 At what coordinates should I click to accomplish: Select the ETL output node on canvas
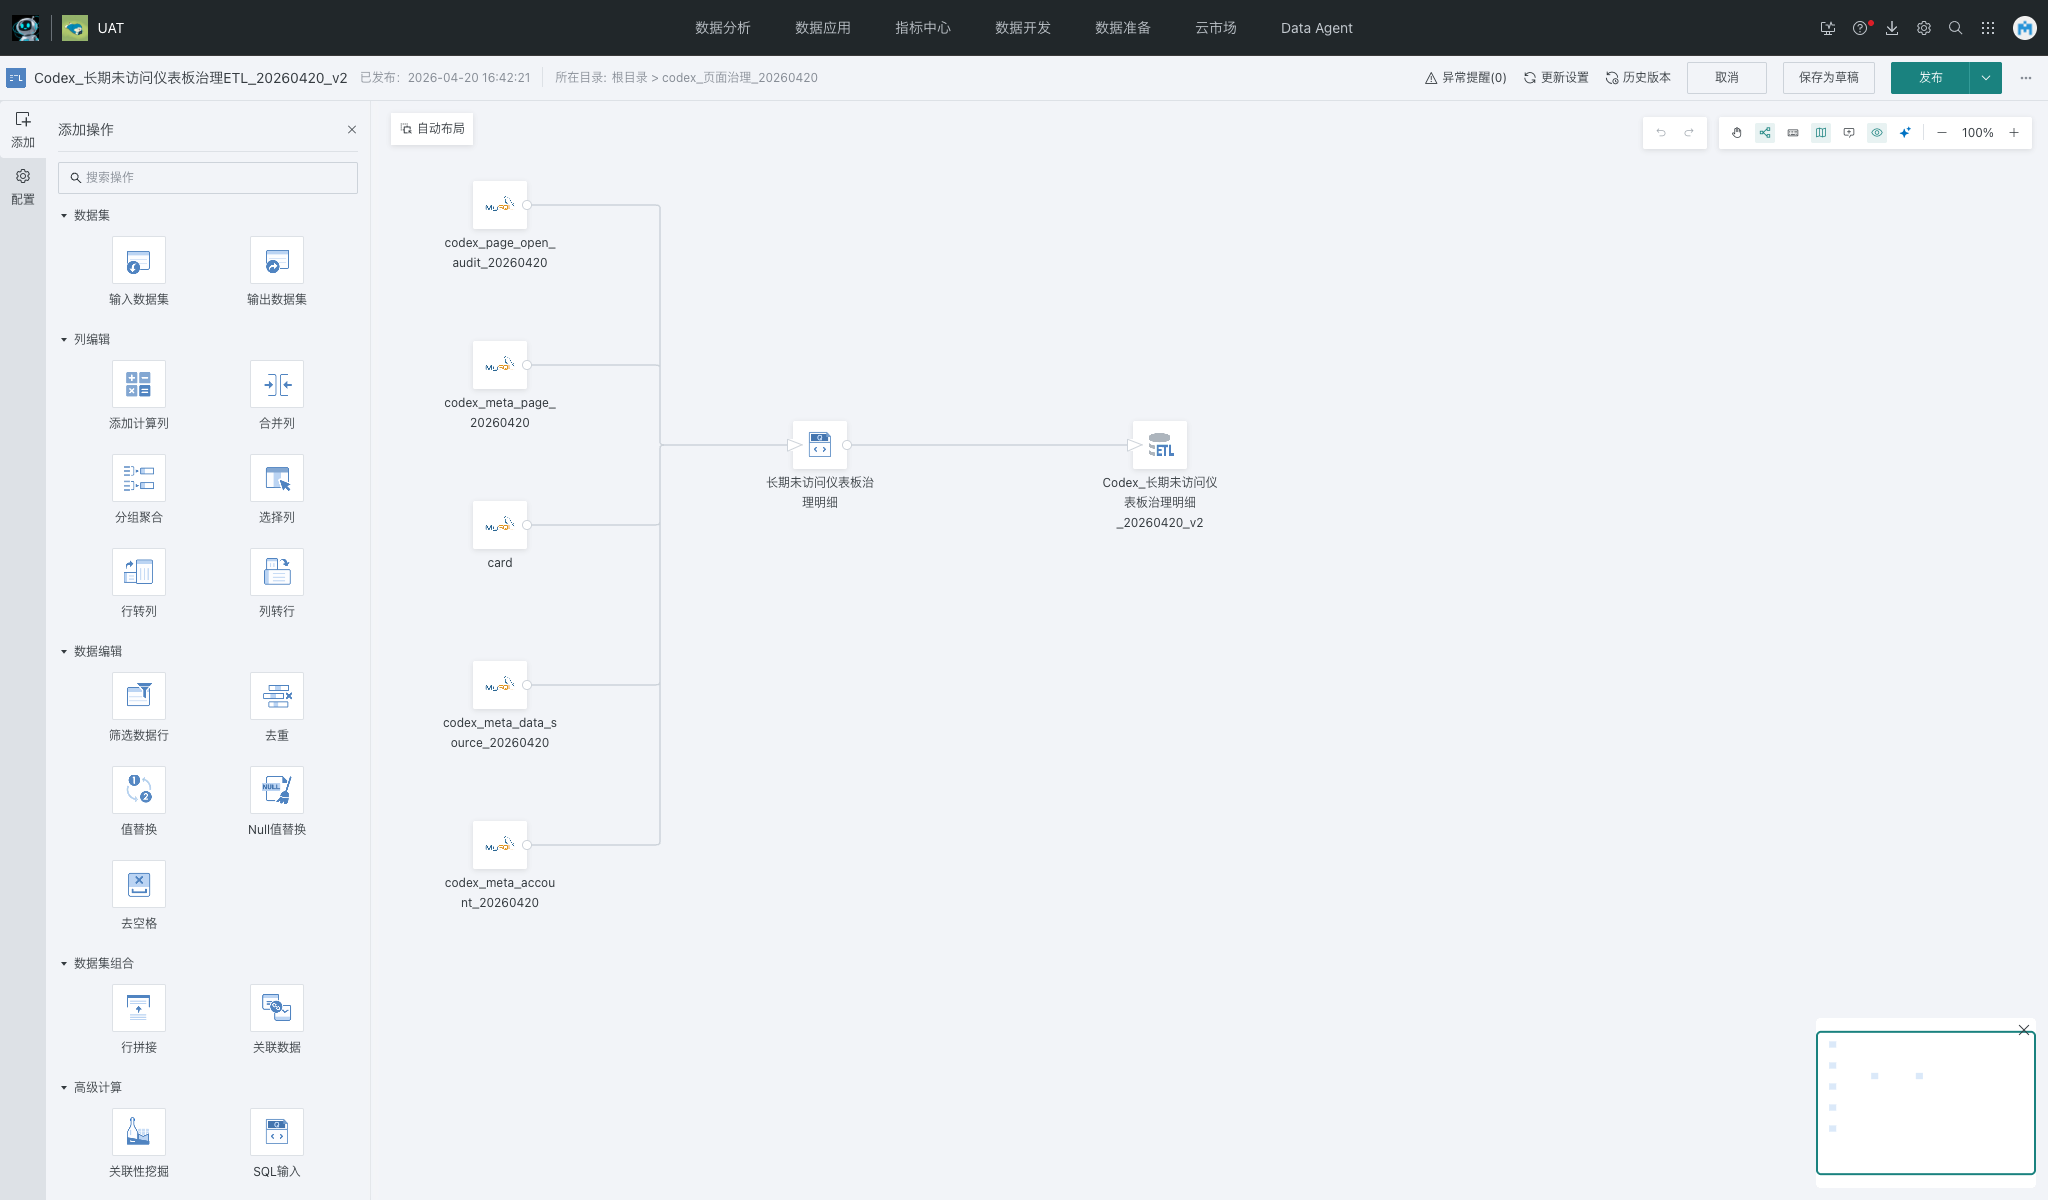point(1160,445)
